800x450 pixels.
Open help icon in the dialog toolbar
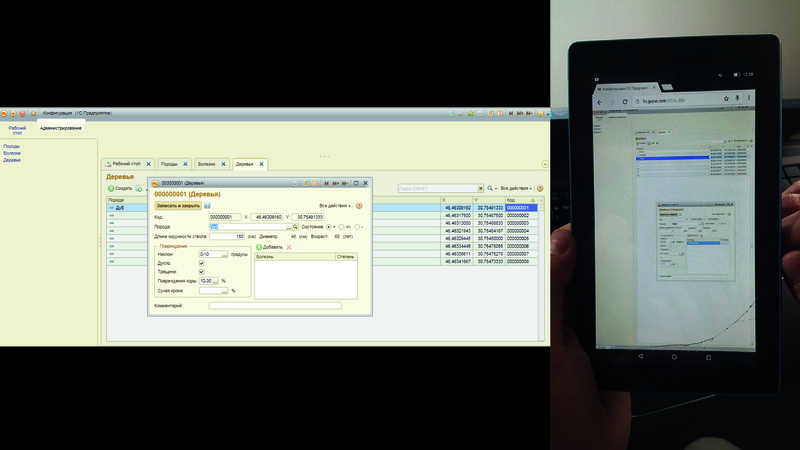click(x=359, y=205)
